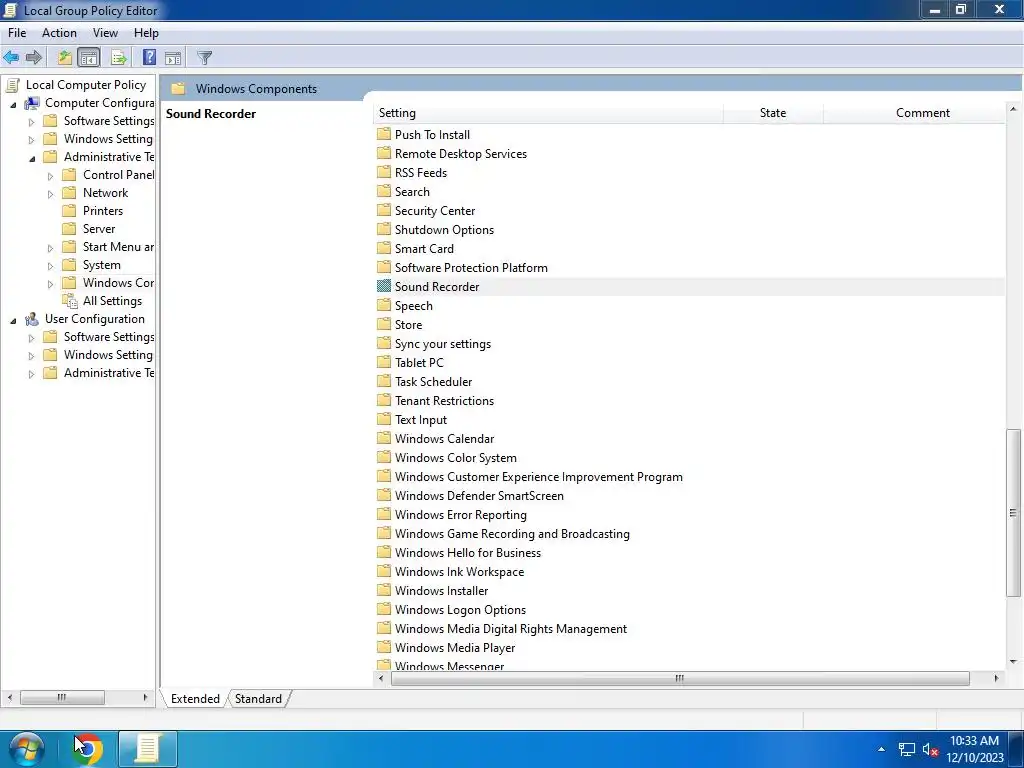Click the Windows Start button
Viewport: 1024px width, 768px height.
click(27, 748)
